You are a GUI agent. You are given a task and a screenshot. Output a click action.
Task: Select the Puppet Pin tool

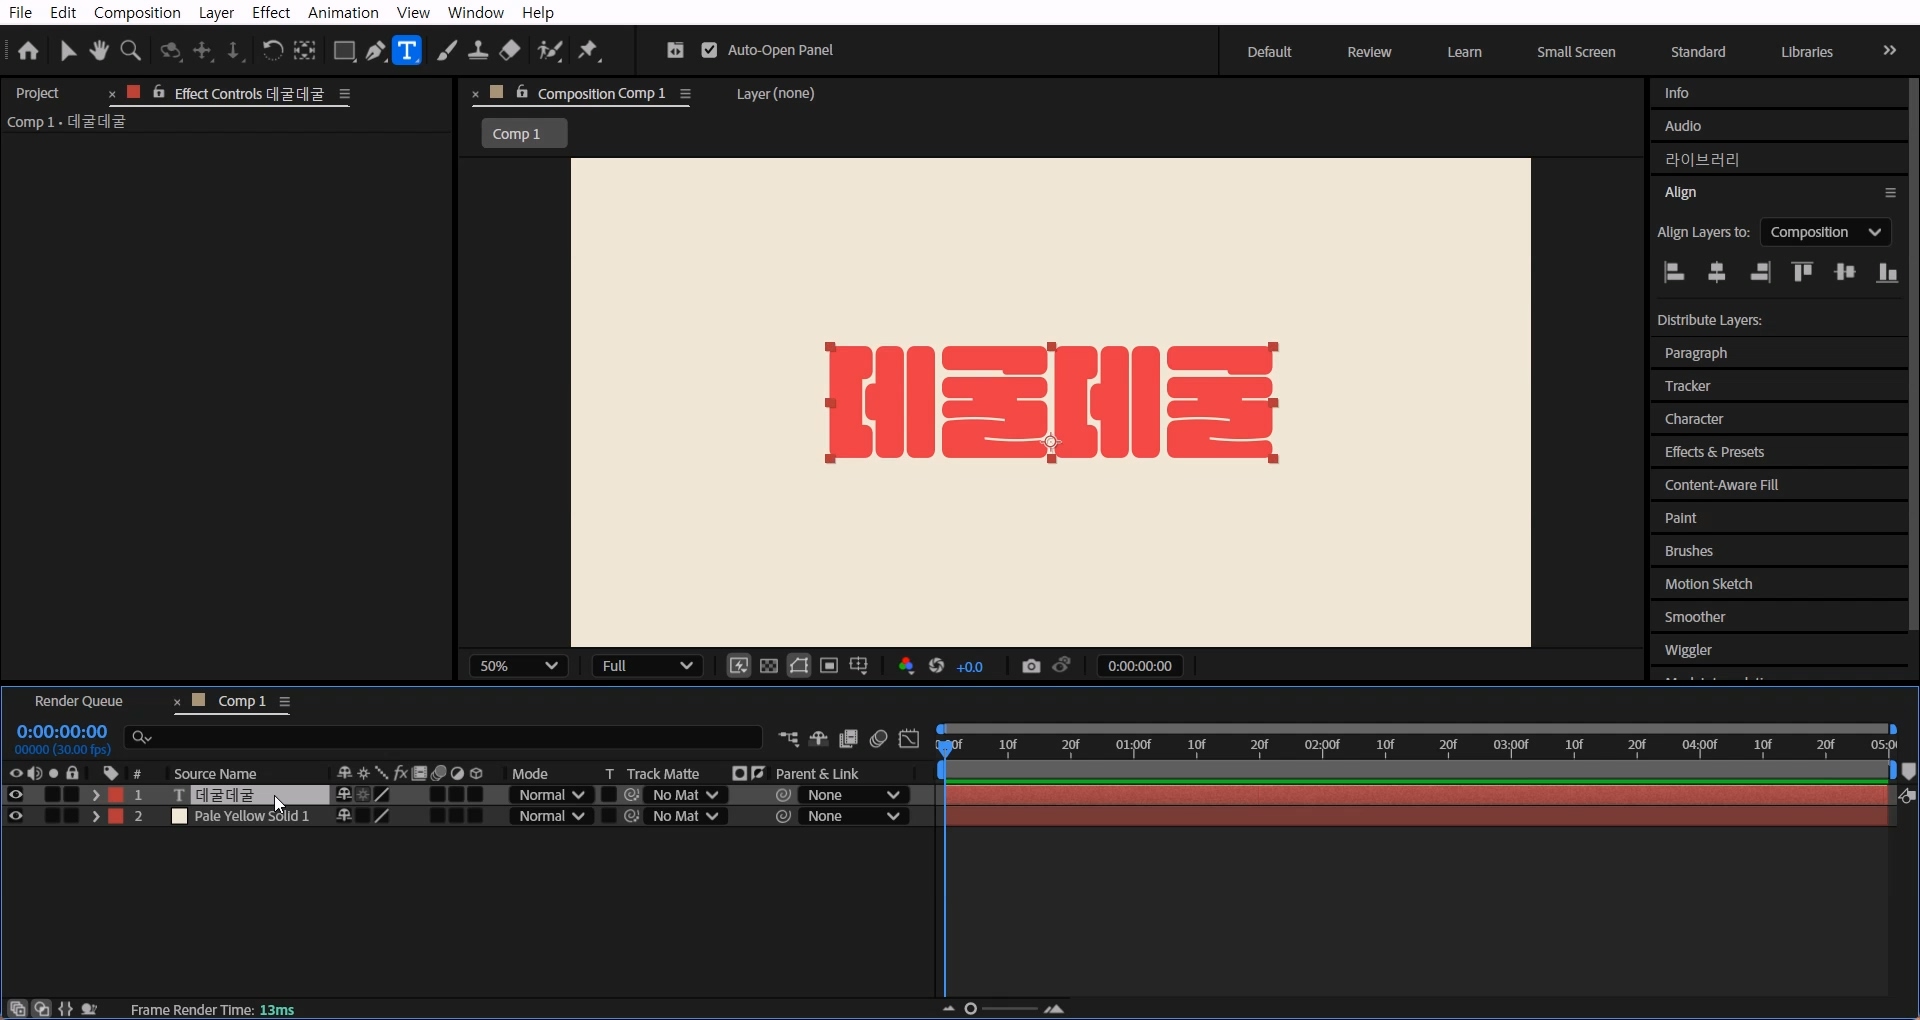click(x=590, y=51)
